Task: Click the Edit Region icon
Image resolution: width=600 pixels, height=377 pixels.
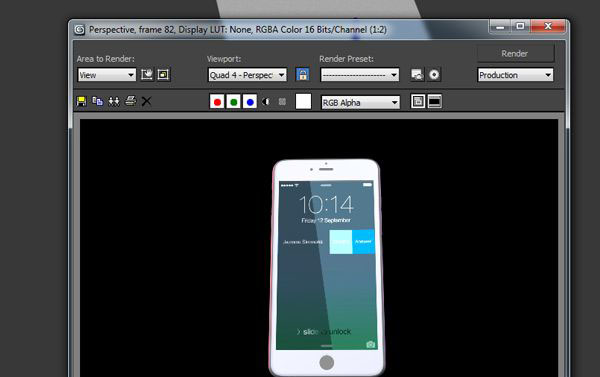Action: click(x=147, y=75)
